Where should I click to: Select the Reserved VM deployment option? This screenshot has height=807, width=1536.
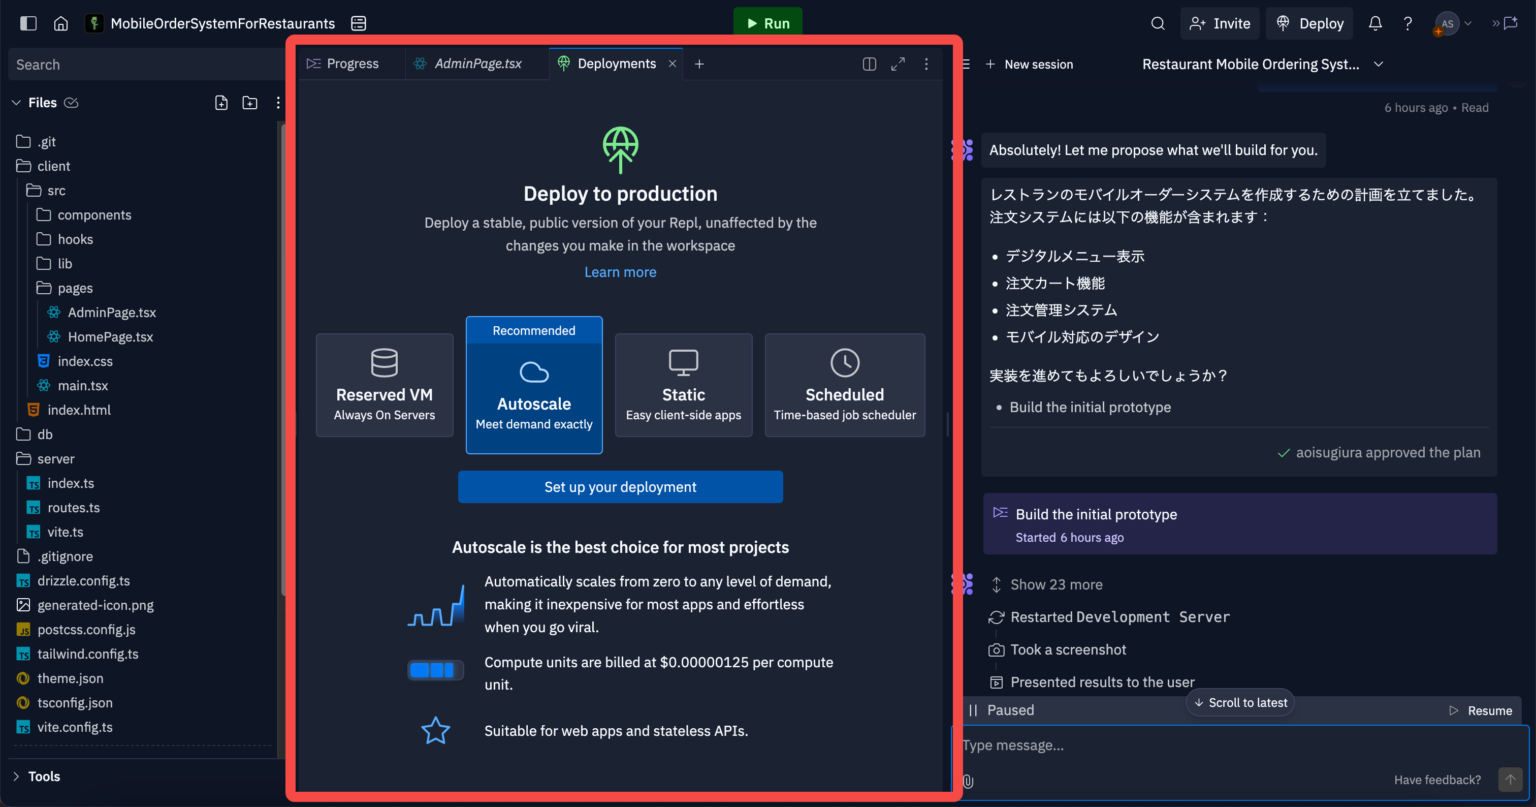[x=384, y=385]
